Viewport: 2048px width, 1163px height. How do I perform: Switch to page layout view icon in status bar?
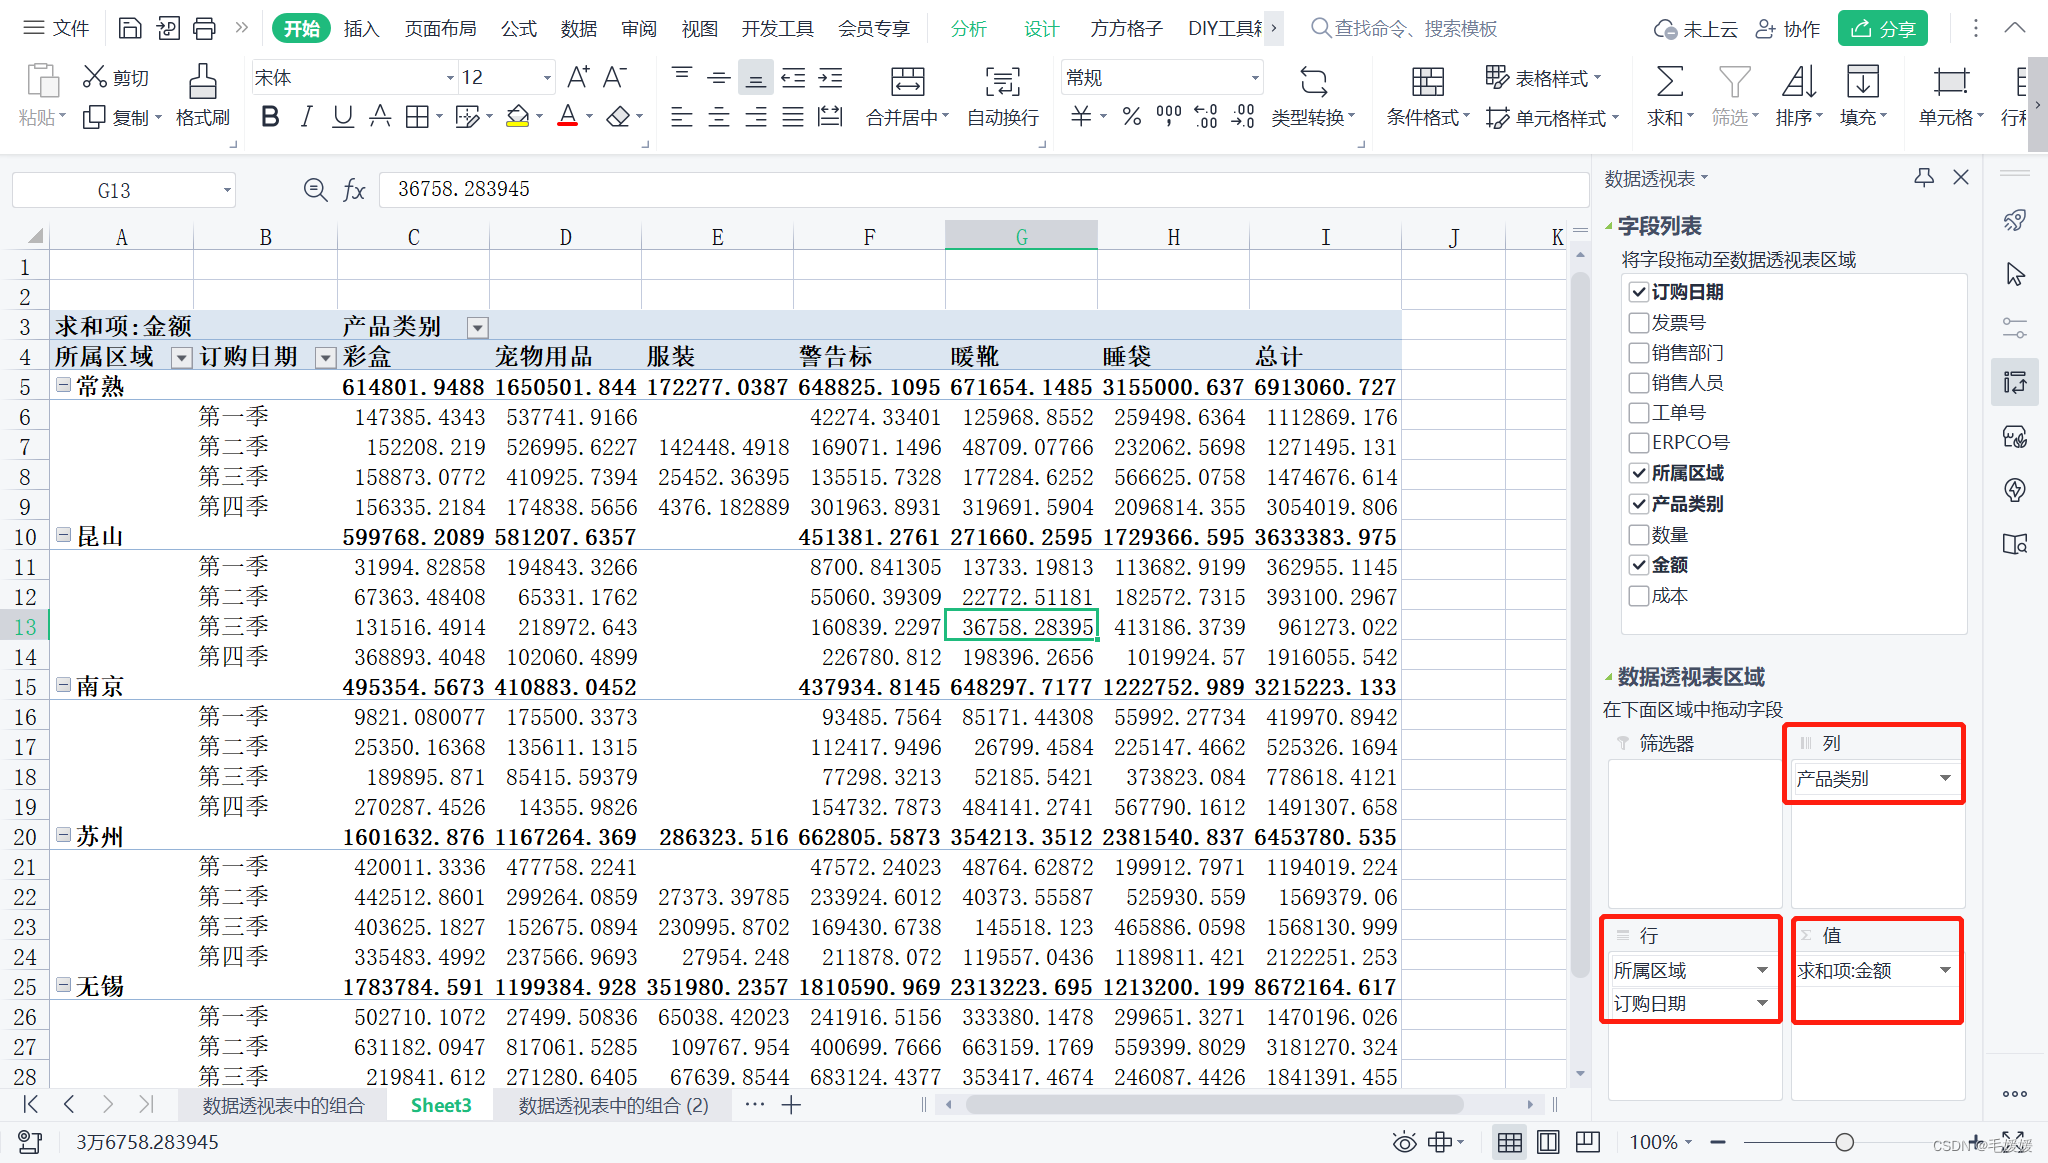point(1548,1142)
